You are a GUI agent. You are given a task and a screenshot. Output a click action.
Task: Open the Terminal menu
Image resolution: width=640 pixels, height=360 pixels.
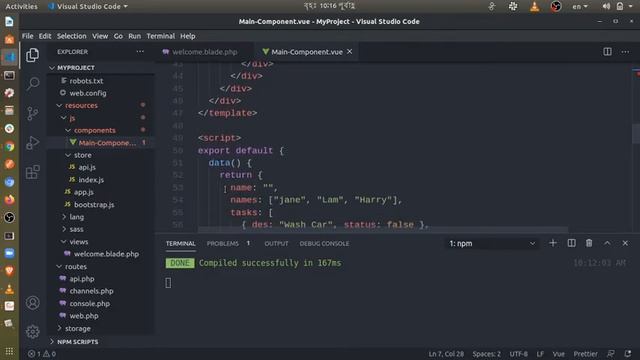160,36
